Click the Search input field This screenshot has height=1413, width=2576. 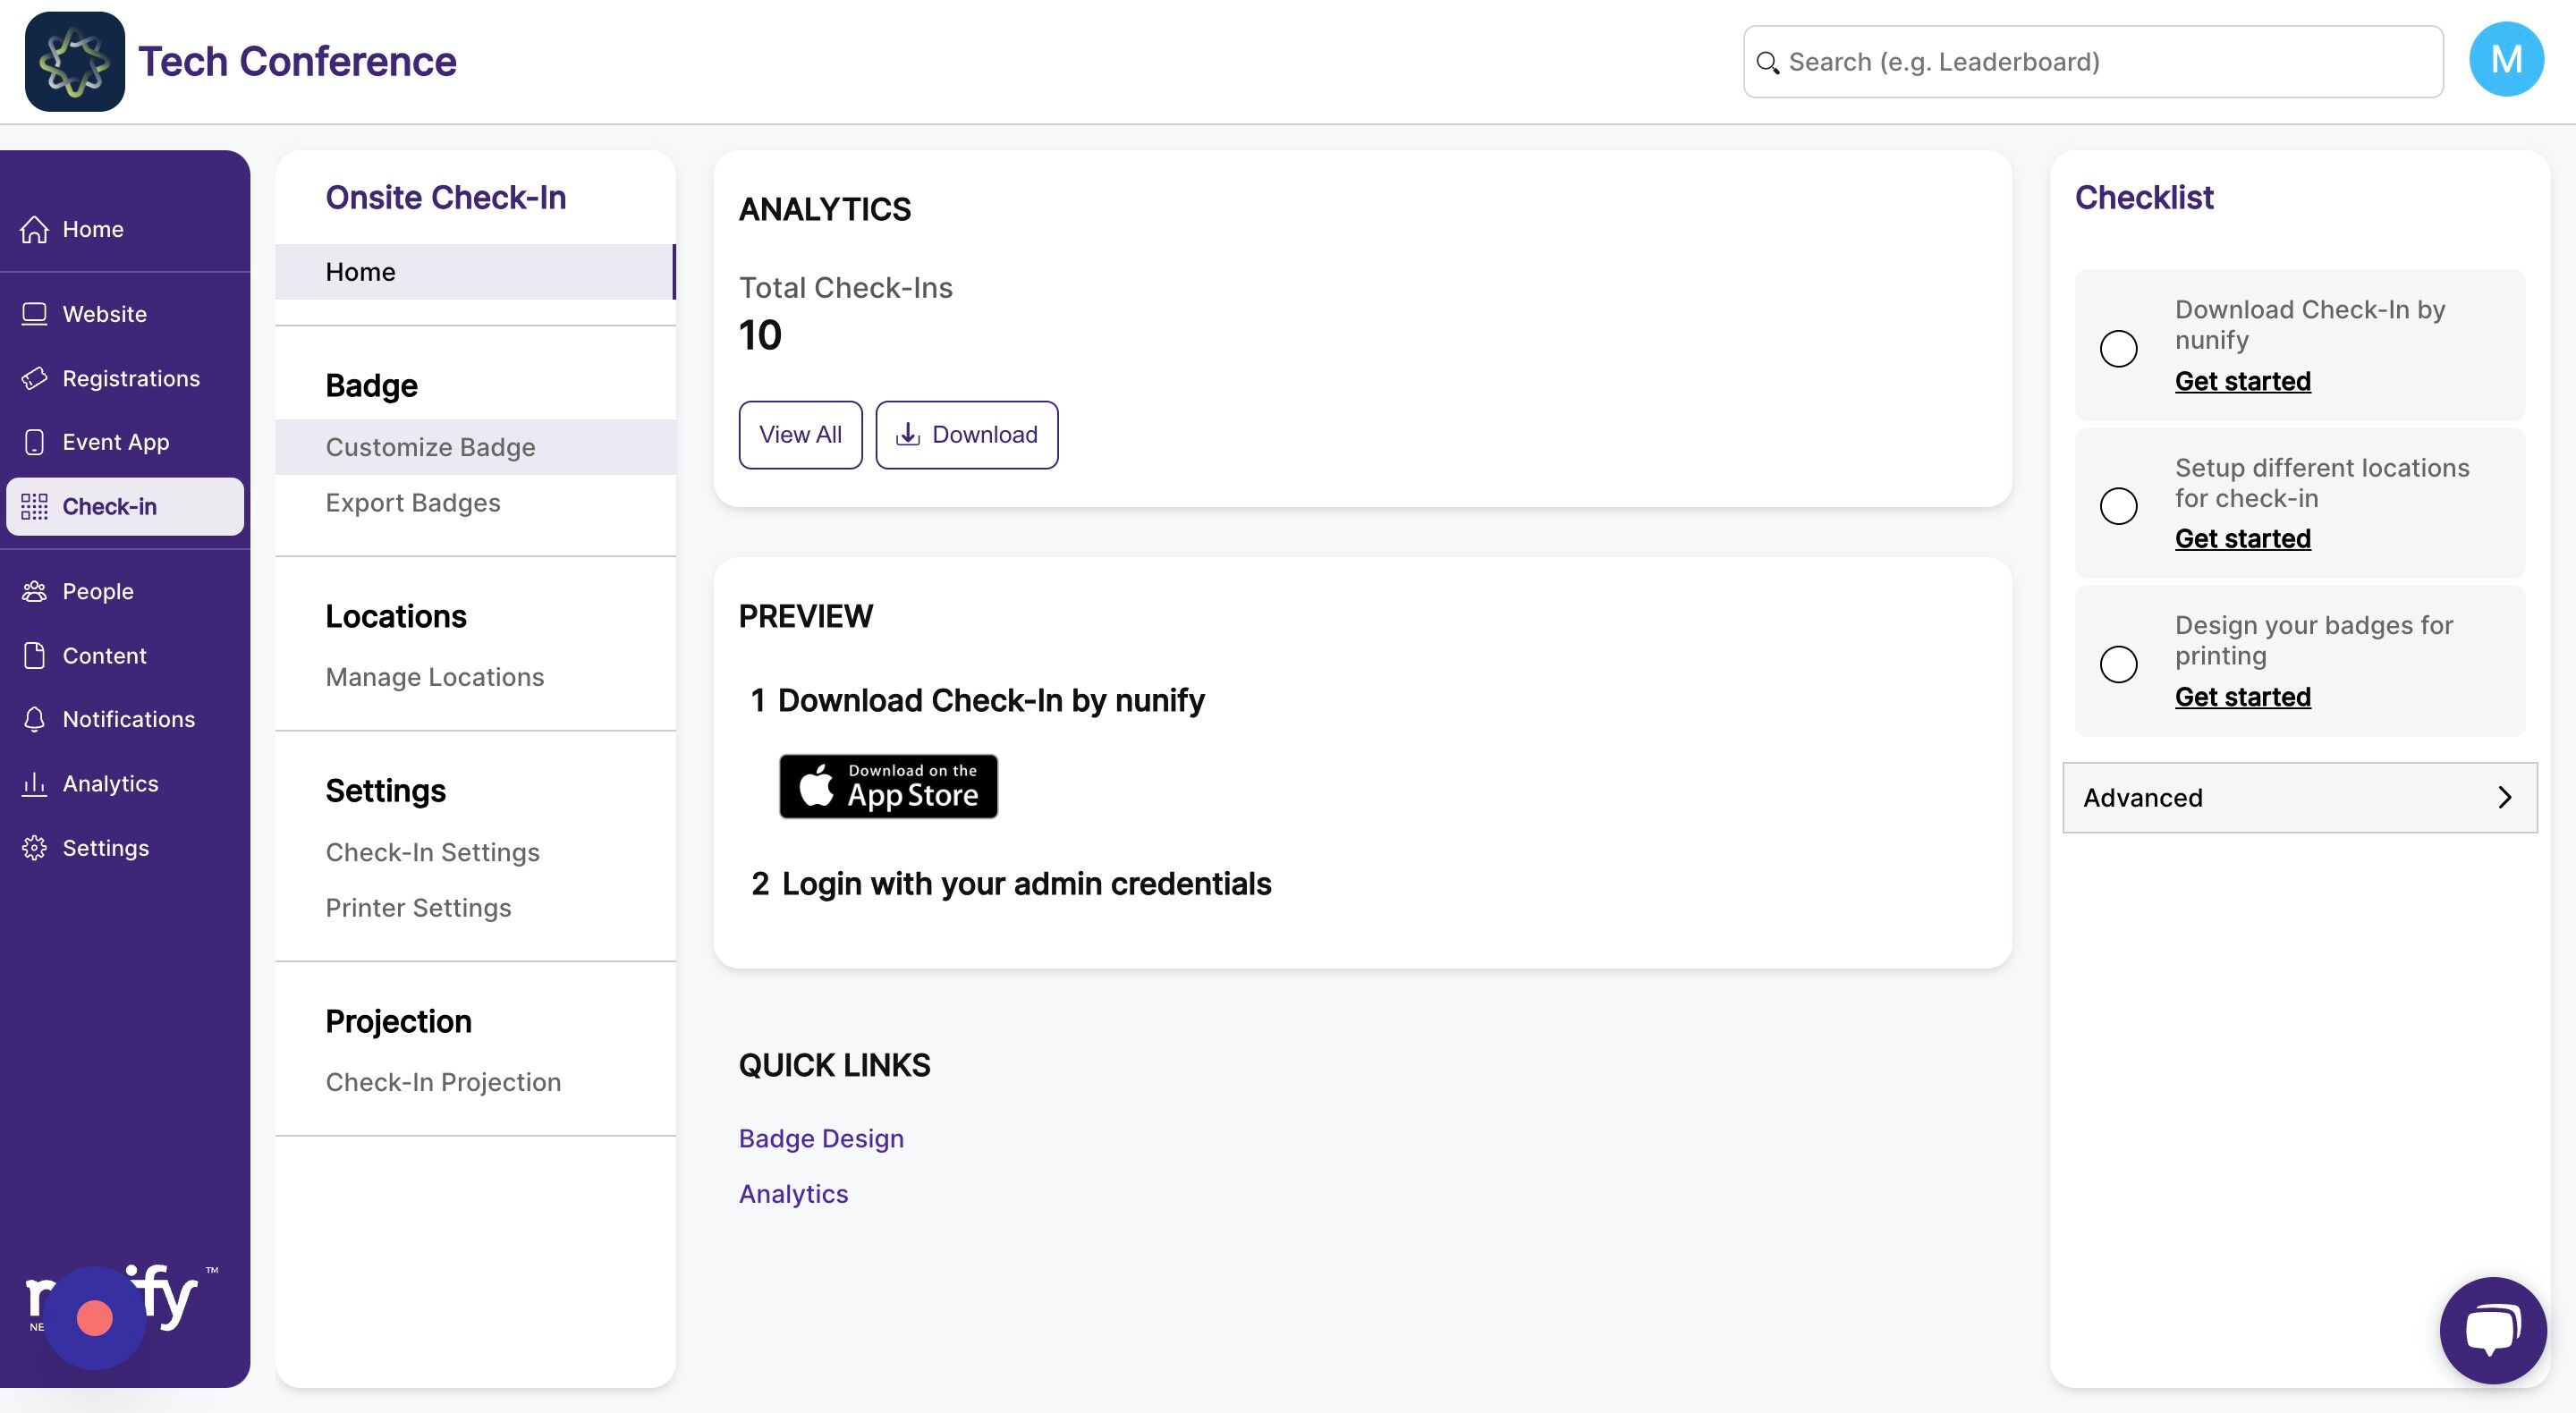point(2093,62)
